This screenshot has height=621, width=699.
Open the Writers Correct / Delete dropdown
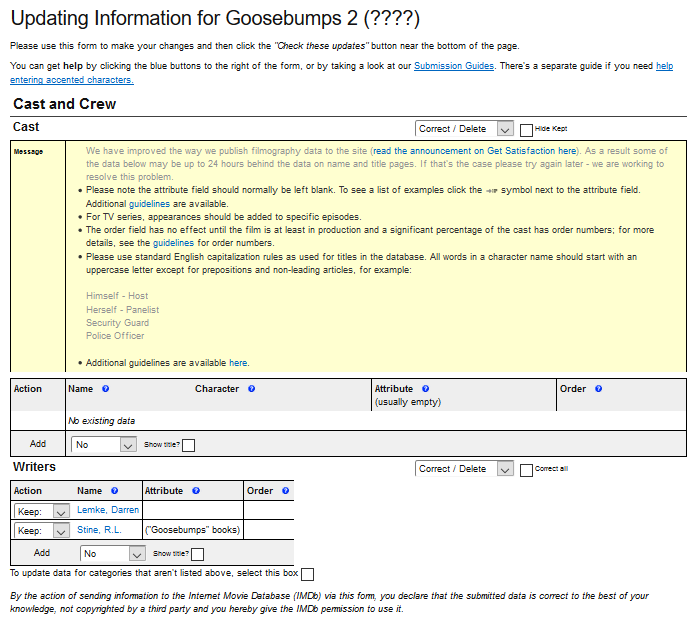[464, 469]
